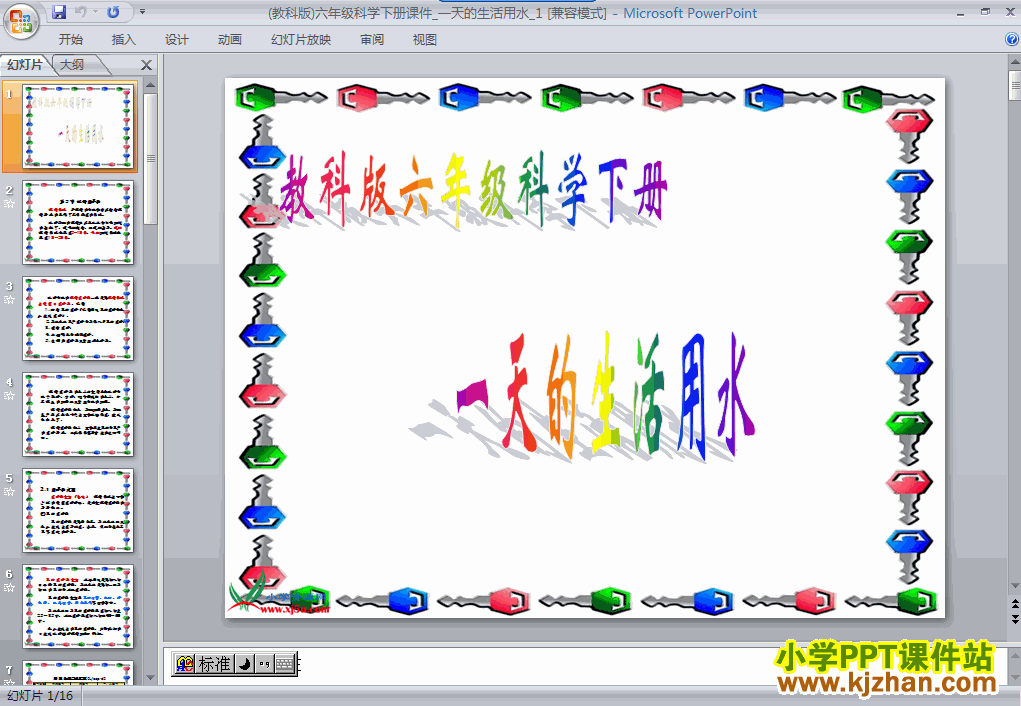
Task: Save the presentation with the floppy disk icon
Action: coord(59,12)
